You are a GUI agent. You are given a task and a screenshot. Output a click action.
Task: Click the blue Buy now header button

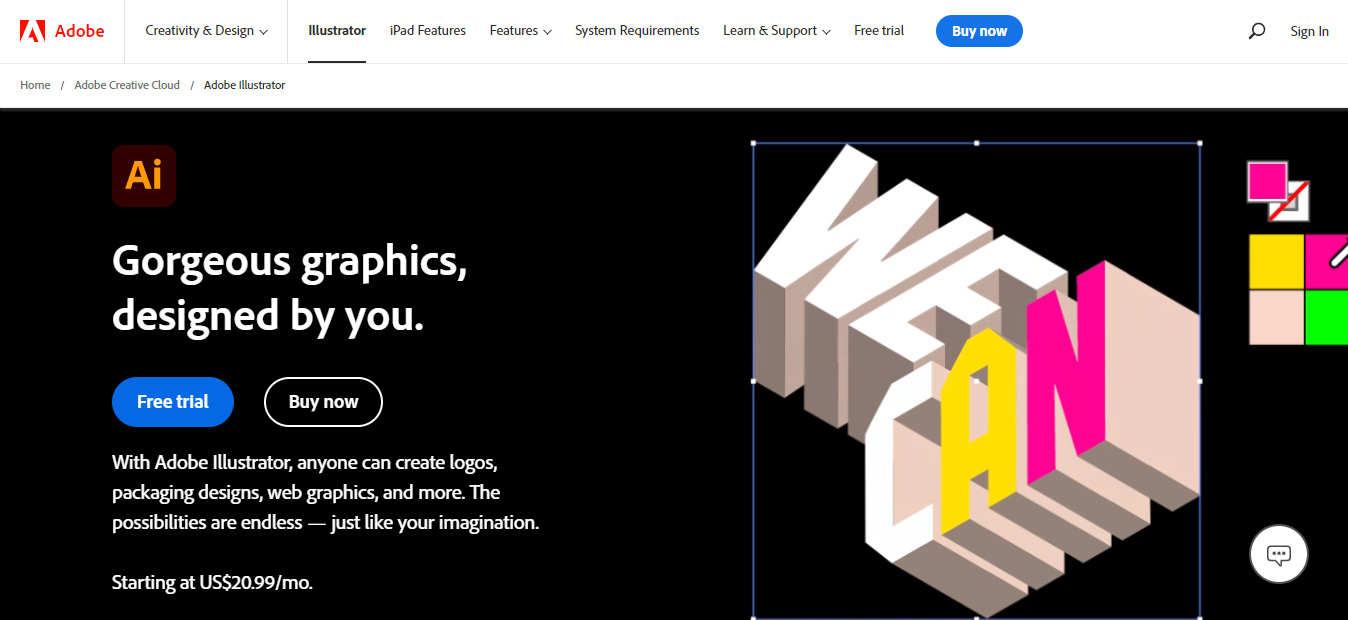pos(979,31)
